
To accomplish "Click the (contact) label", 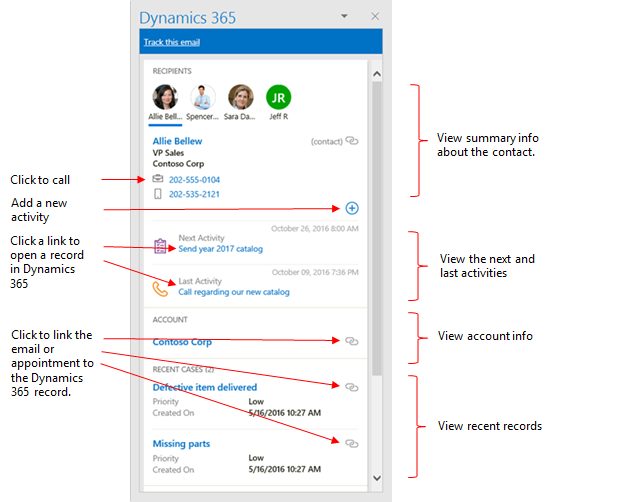I will [326, 141].
